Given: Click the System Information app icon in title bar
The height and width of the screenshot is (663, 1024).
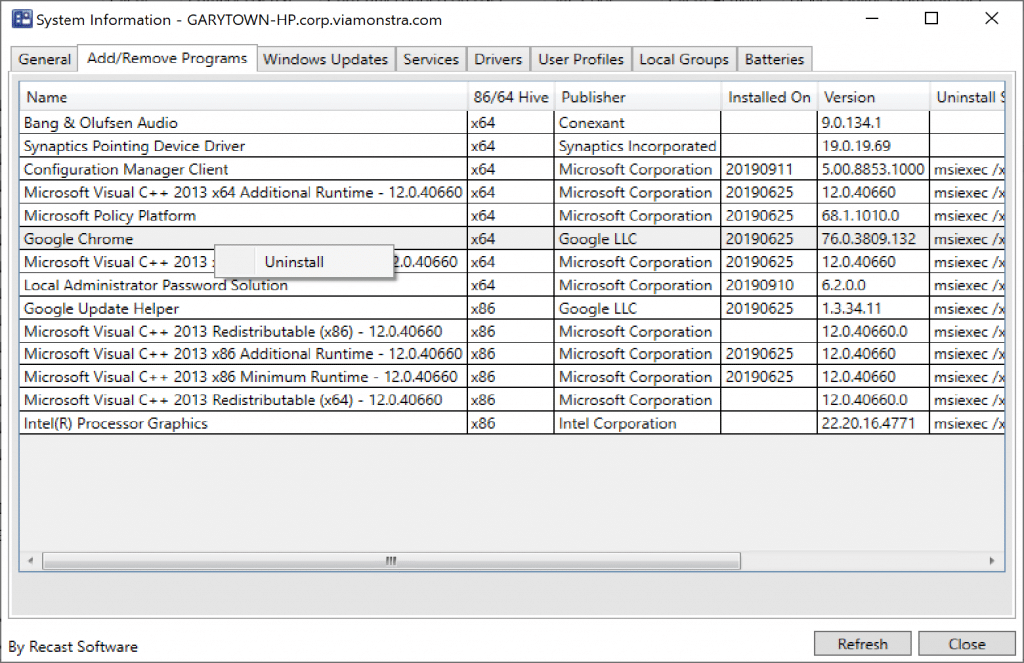Looking at the screenshot, I should (x=21, y=19).
